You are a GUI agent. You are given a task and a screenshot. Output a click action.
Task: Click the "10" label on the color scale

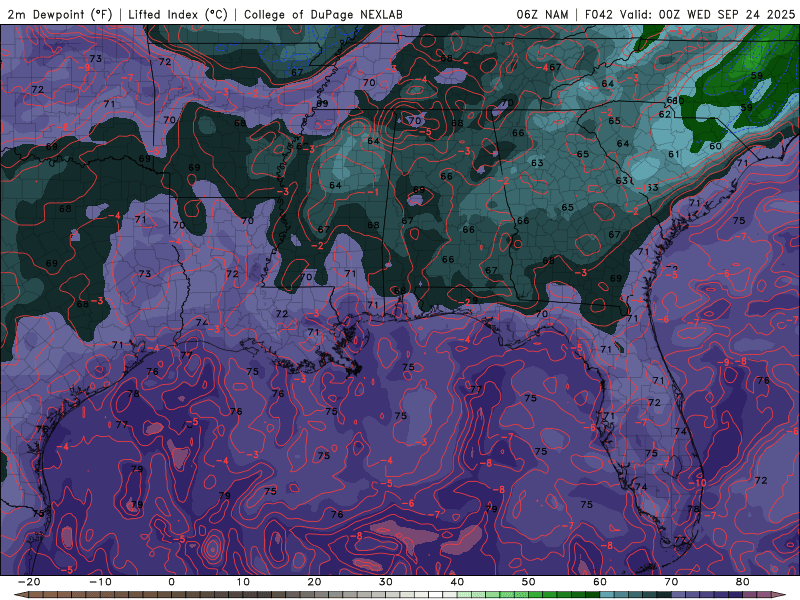[243, 582]
